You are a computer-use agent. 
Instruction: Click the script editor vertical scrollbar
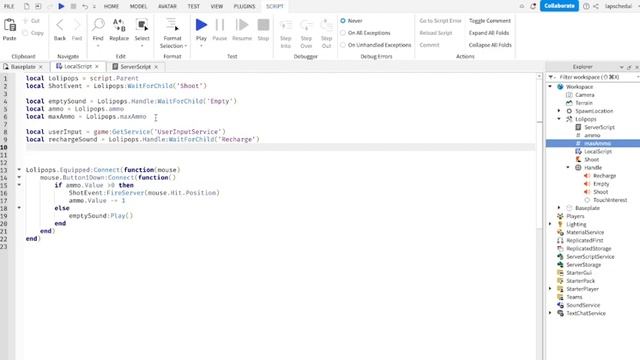click(539, 216)
